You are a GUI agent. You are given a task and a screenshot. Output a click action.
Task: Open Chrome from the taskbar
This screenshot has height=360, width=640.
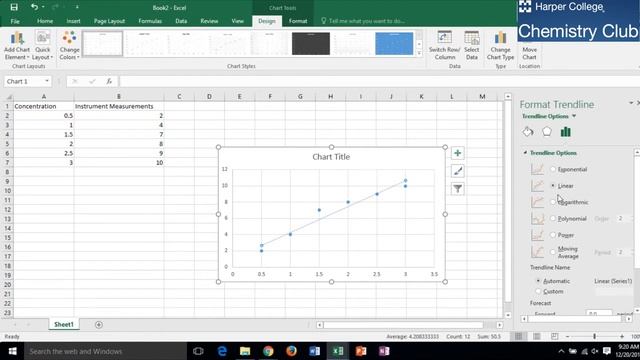pos(268,351)
